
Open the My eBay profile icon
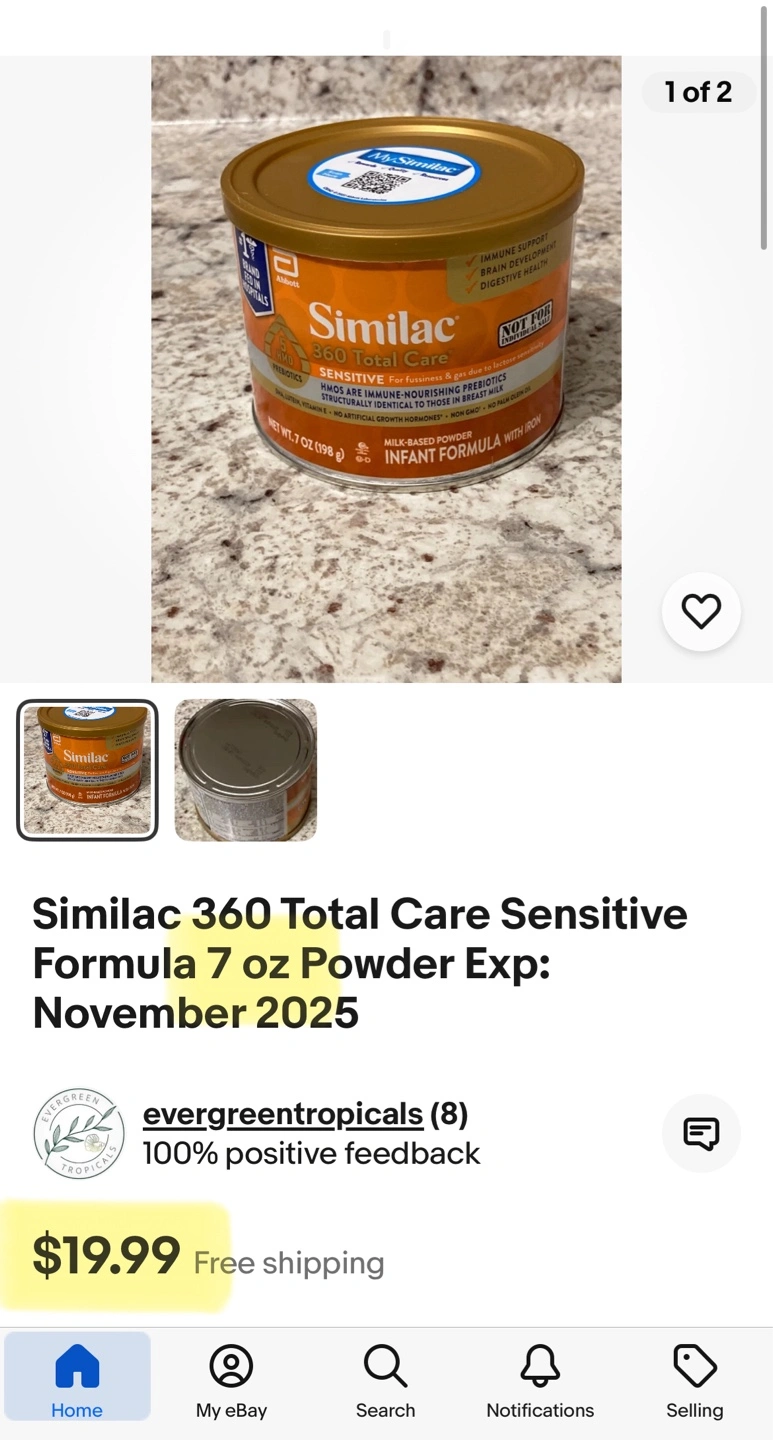click(x=231, y=1366)
